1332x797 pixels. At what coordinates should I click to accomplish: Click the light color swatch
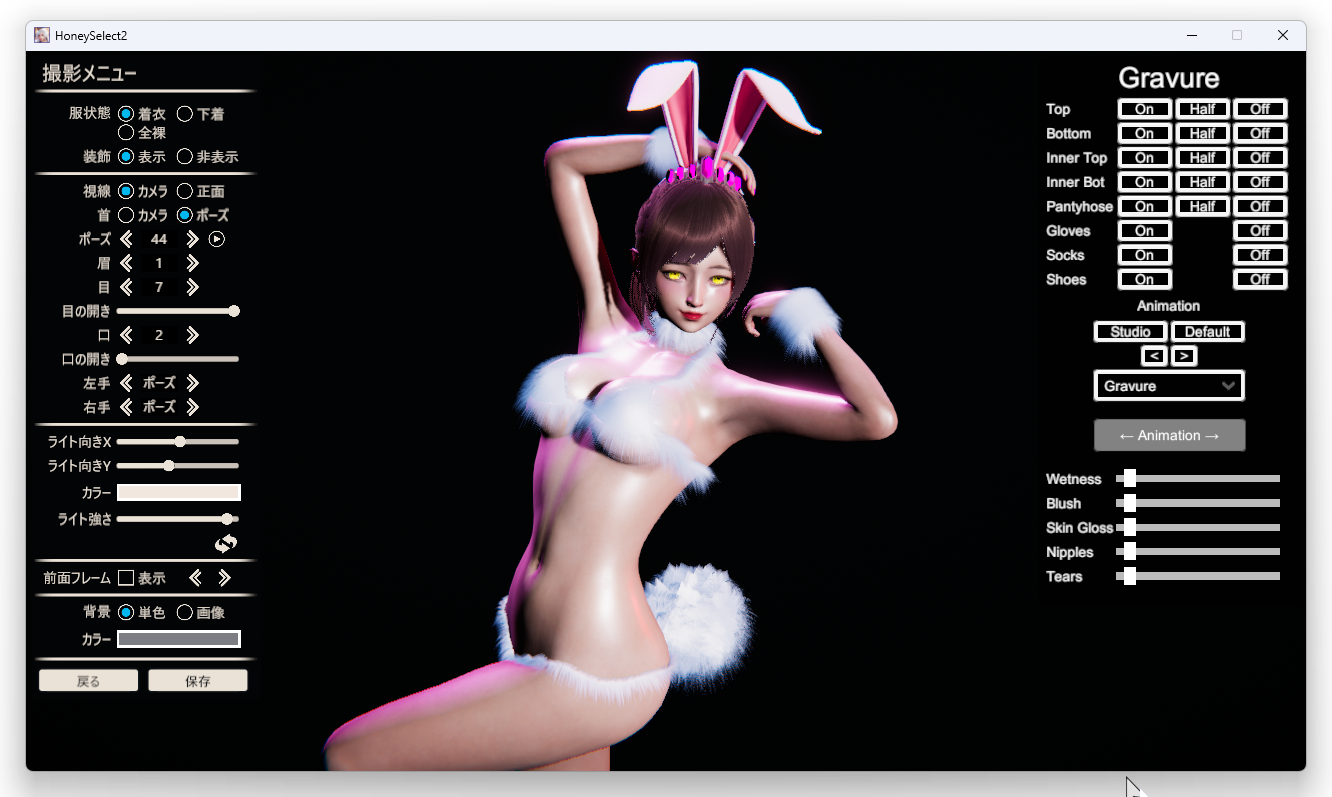[179, 492]
